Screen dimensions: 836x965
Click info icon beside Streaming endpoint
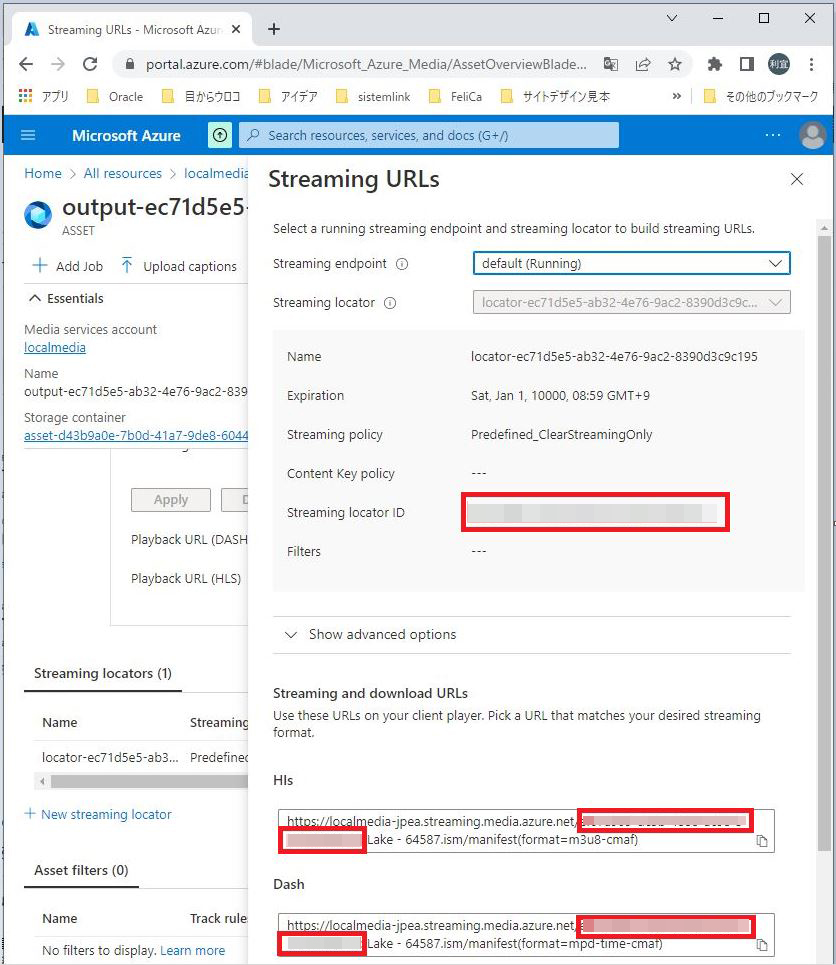click(402, 264)
